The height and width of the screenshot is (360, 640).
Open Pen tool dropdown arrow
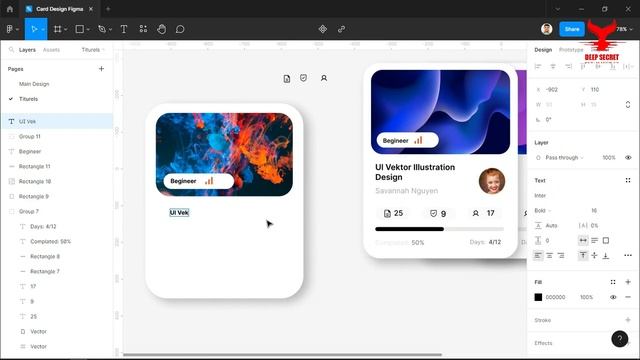tap(109, 29)
